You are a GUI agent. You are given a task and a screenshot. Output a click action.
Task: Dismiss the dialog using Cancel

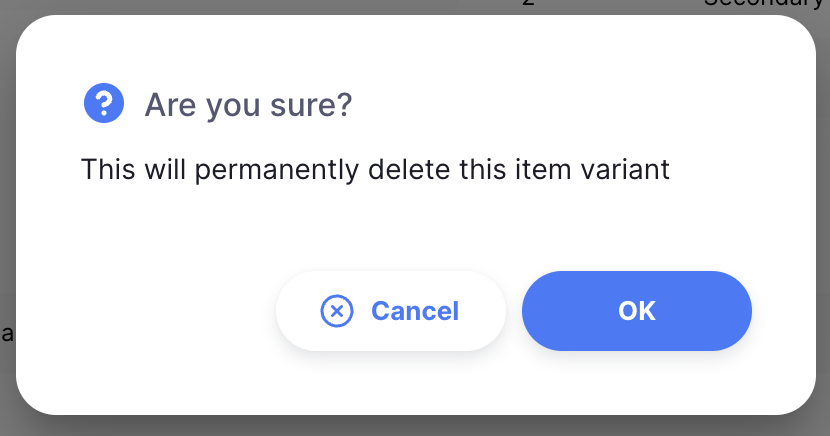[391, 311]
